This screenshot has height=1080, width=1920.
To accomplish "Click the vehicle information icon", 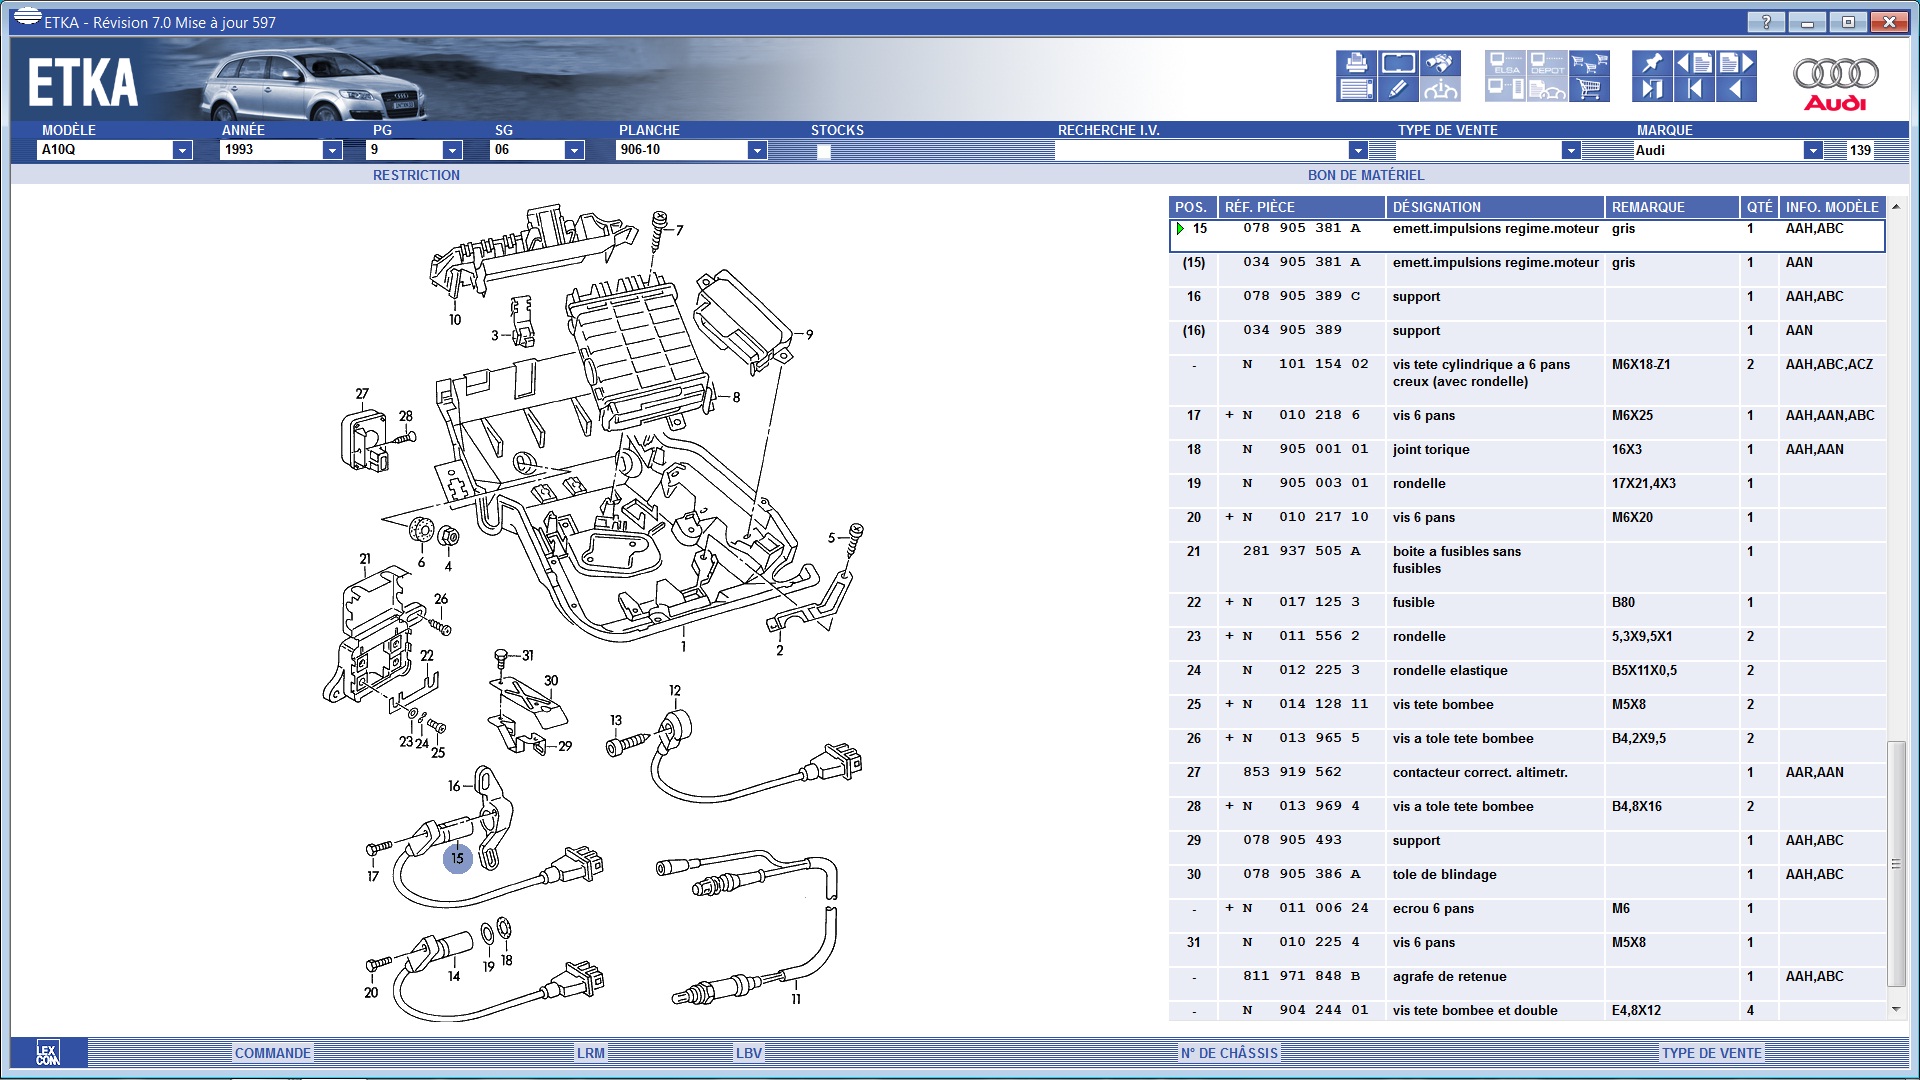I will (1440, 89).
